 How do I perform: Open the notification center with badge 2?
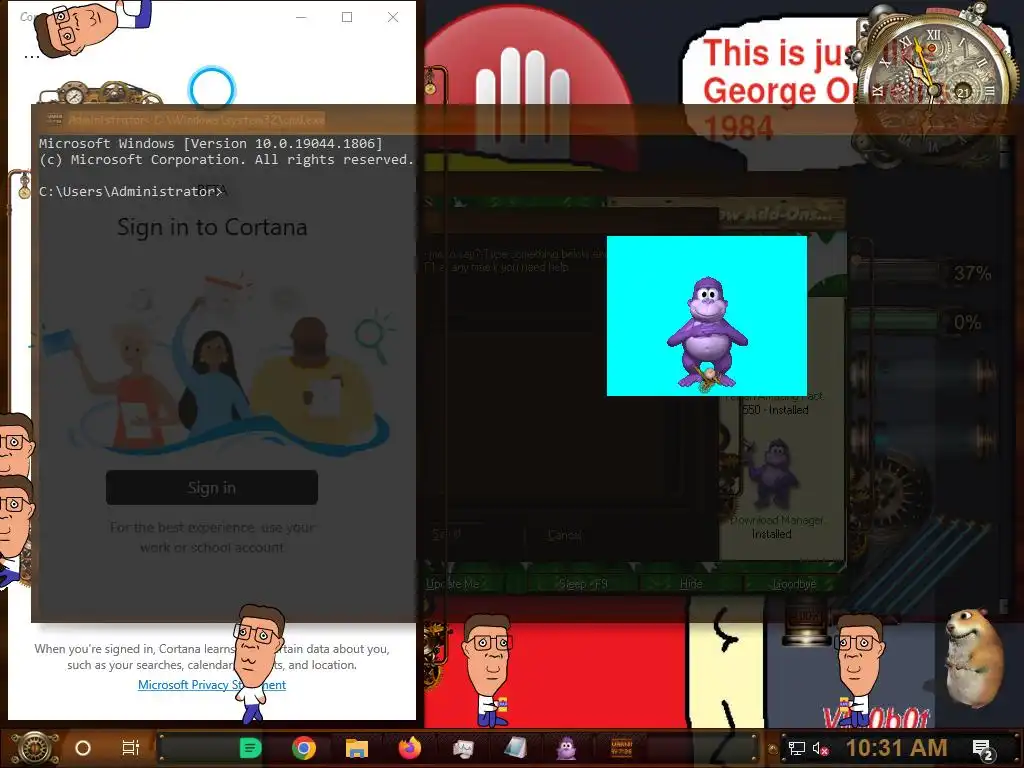[x=982, y=749]
